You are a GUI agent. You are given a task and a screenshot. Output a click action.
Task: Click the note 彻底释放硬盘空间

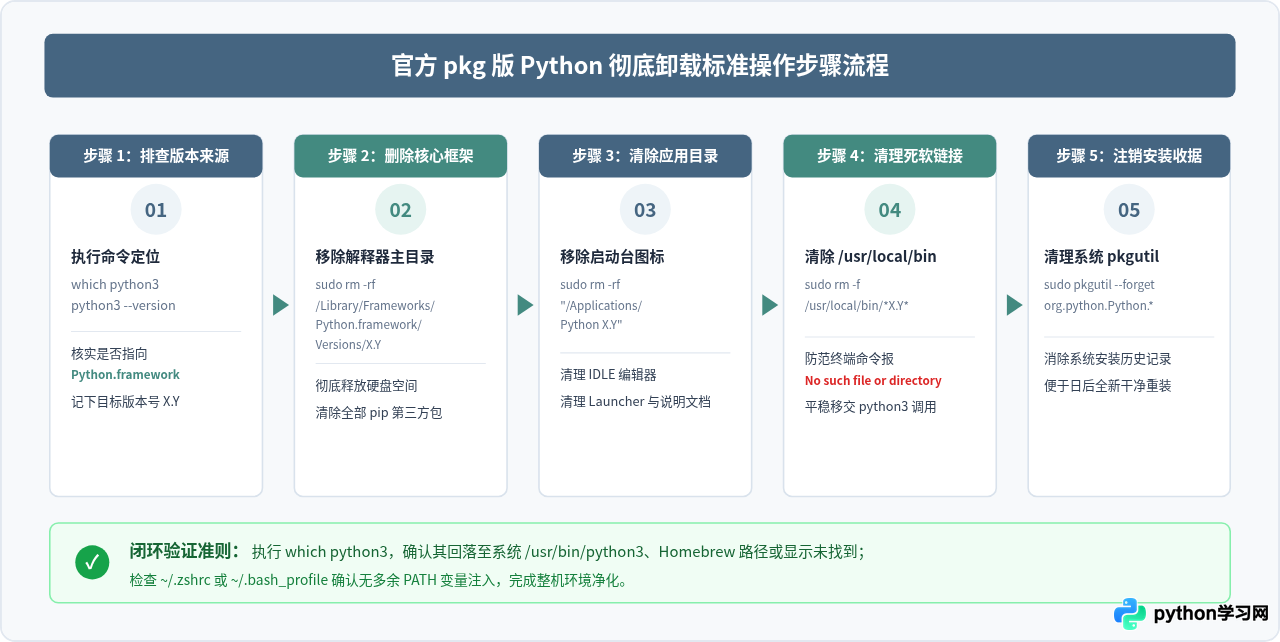[x=366, y=386]
